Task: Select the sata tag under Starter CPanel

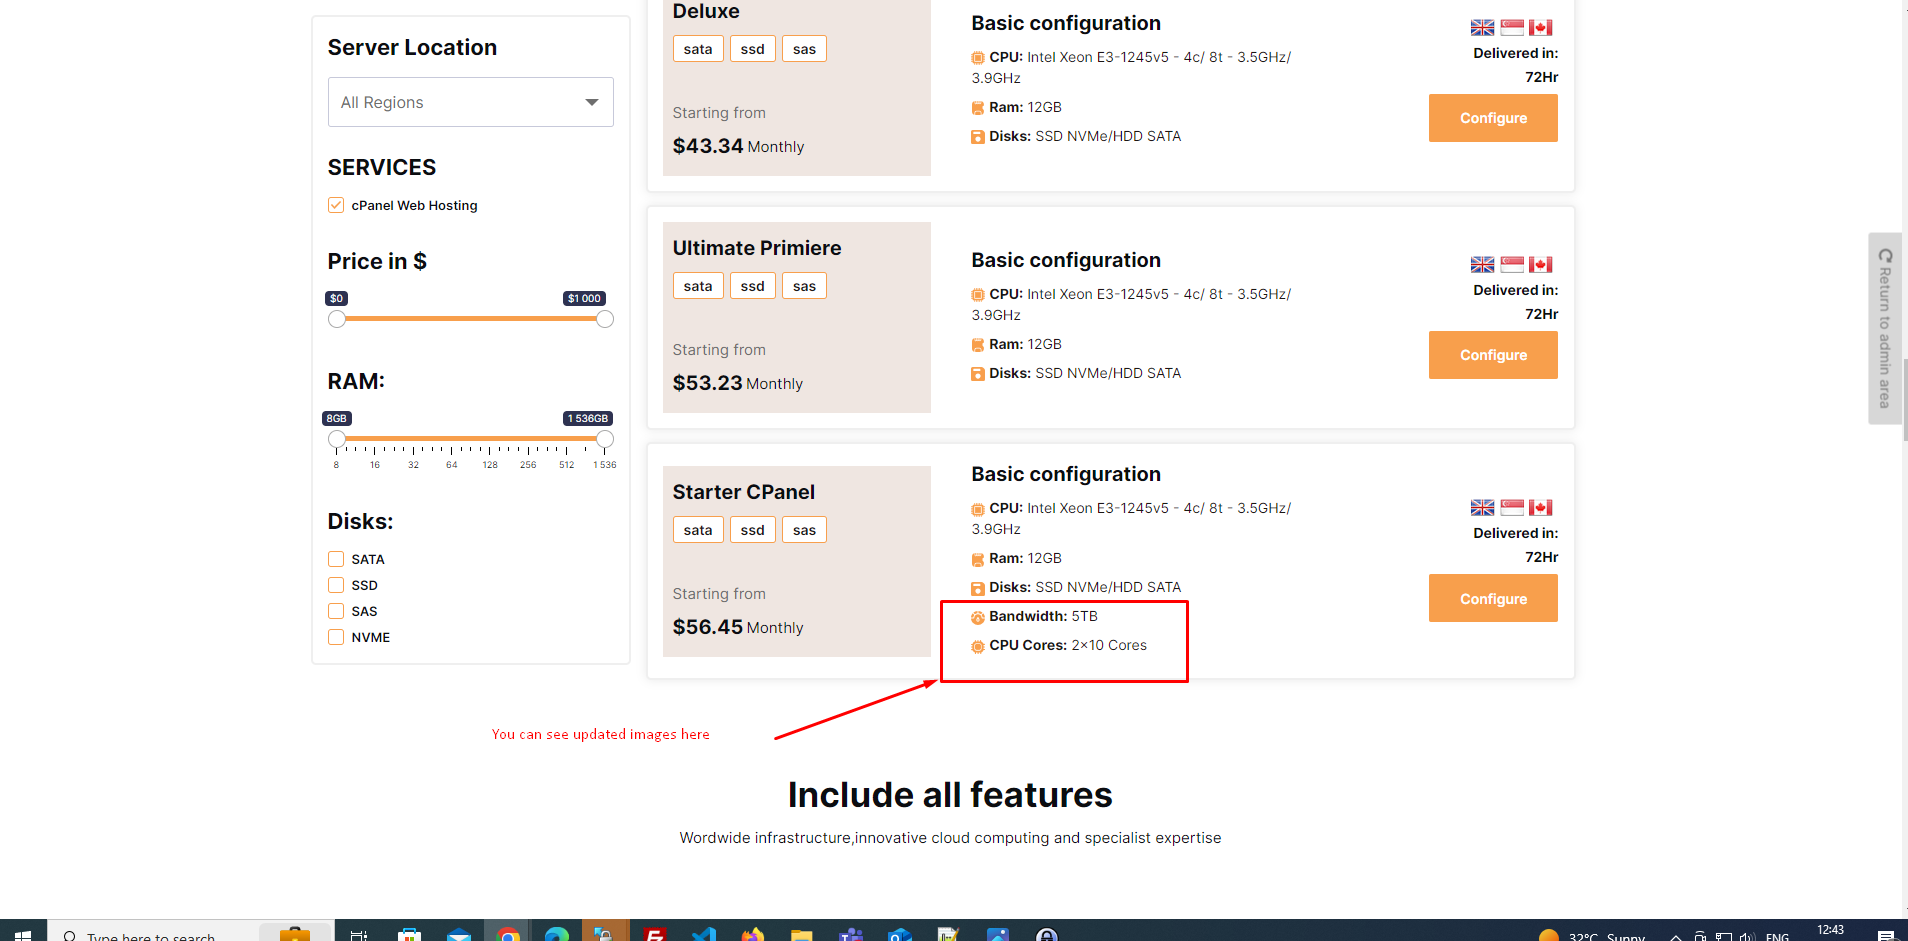Action: point(698,530)
